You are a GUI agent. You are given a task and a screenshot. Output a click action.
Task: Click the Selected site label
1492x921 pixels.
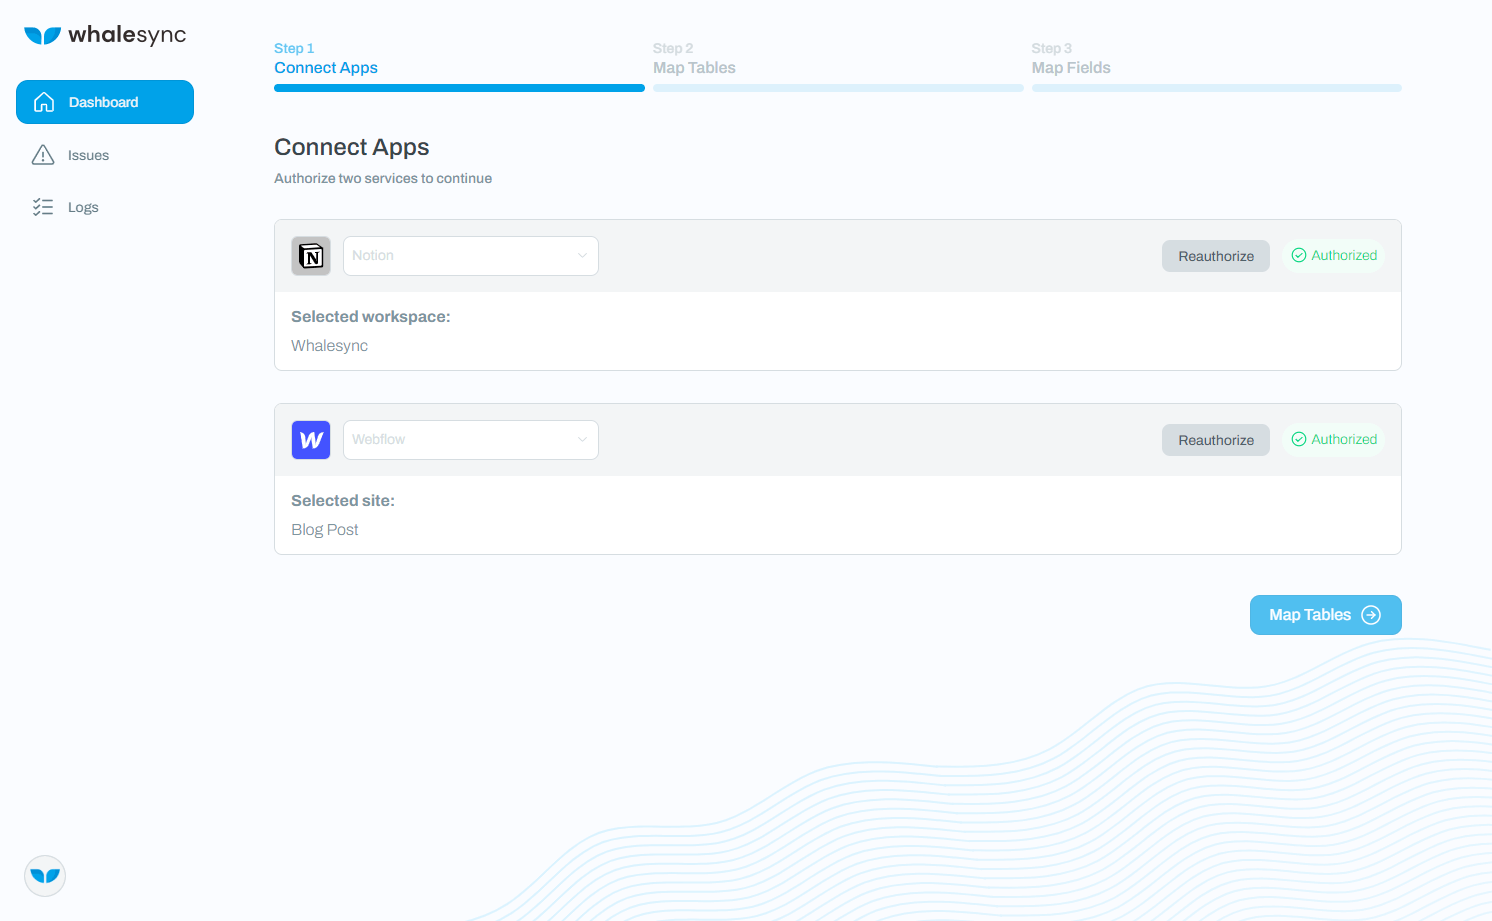click(x=343, y=501)
